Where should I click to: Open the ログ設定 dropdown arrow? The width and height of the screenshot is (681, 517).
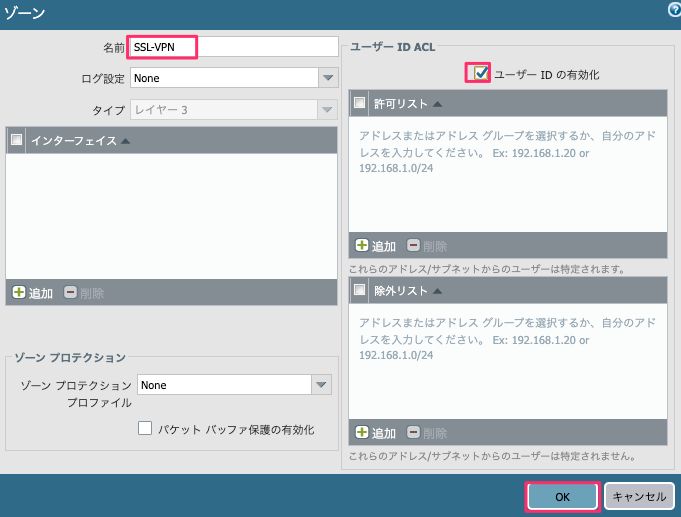pos(328,78)
